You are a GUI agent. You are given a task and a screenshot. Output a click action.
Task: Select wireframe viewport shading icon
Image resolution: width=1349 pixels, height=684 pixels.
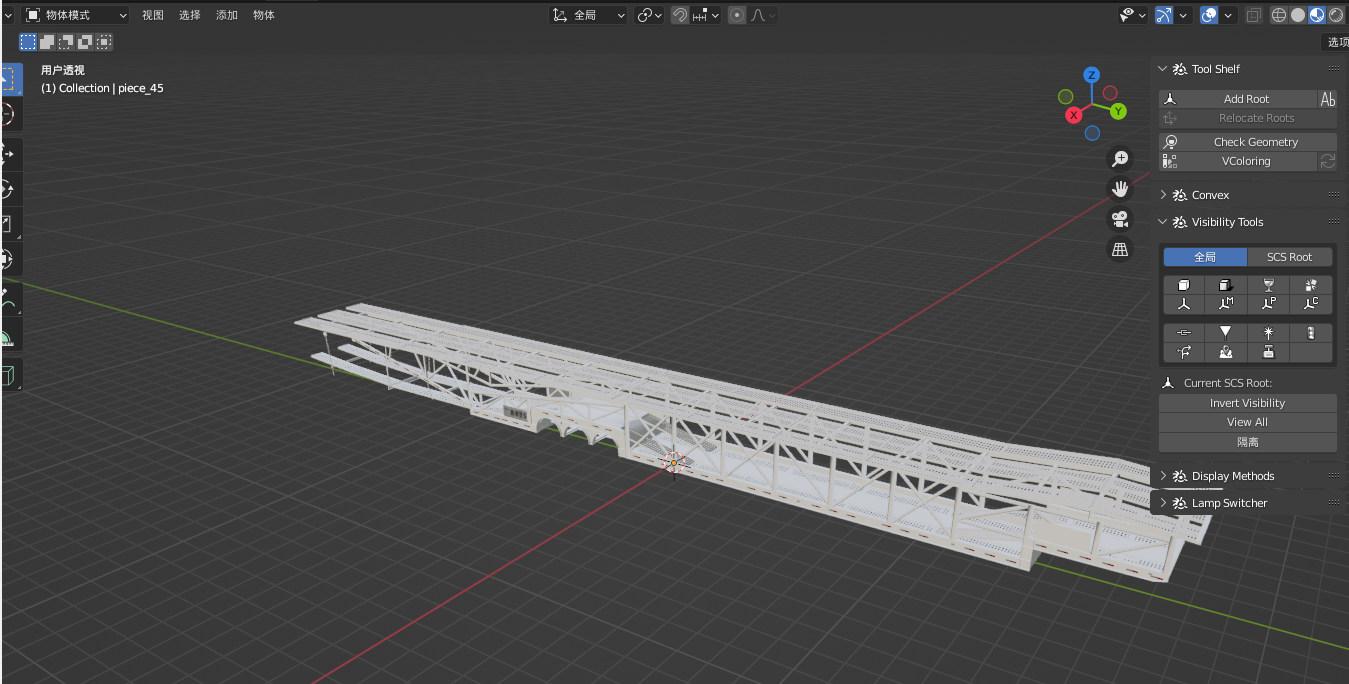click(x=1279, y=15)
